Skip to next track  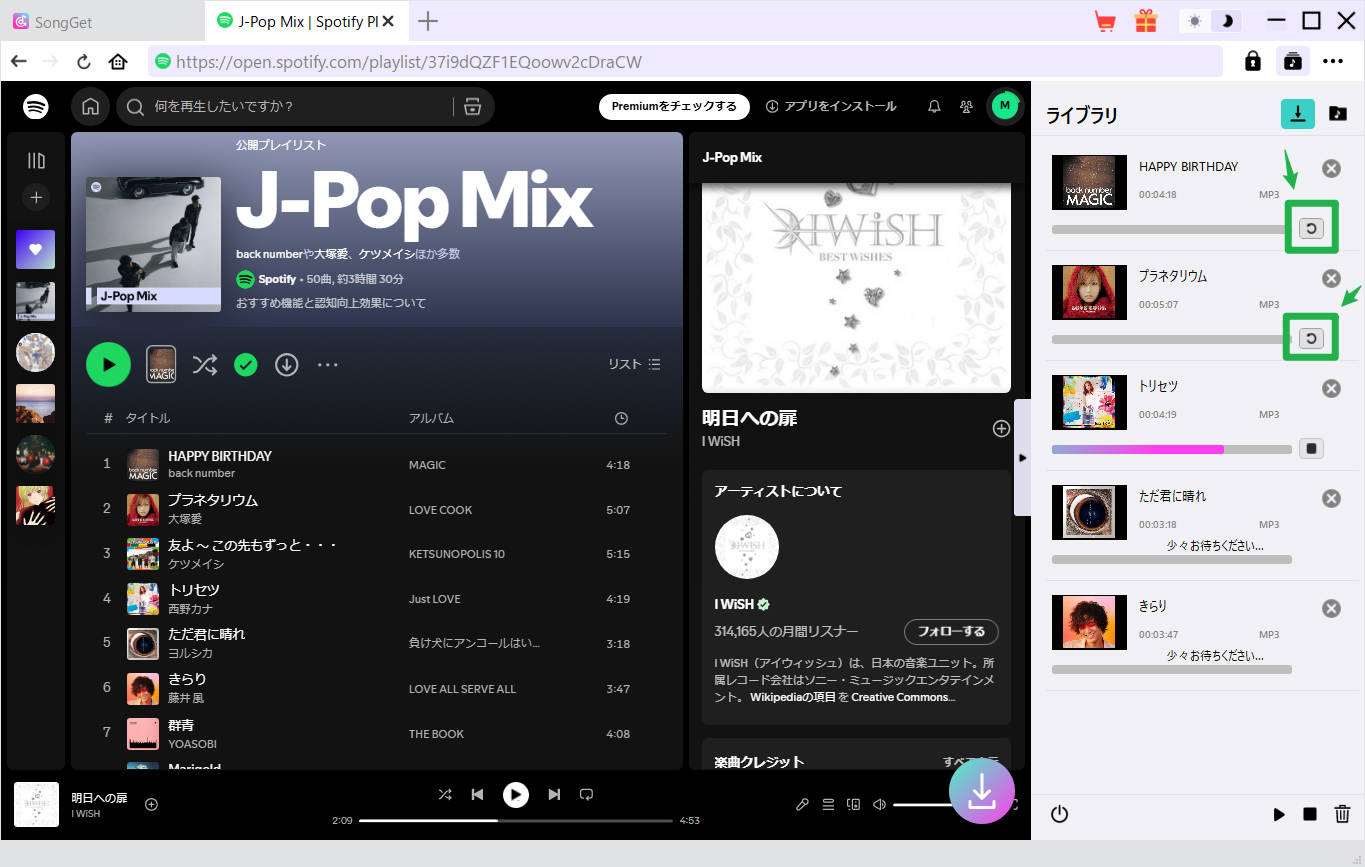point(554,794)
